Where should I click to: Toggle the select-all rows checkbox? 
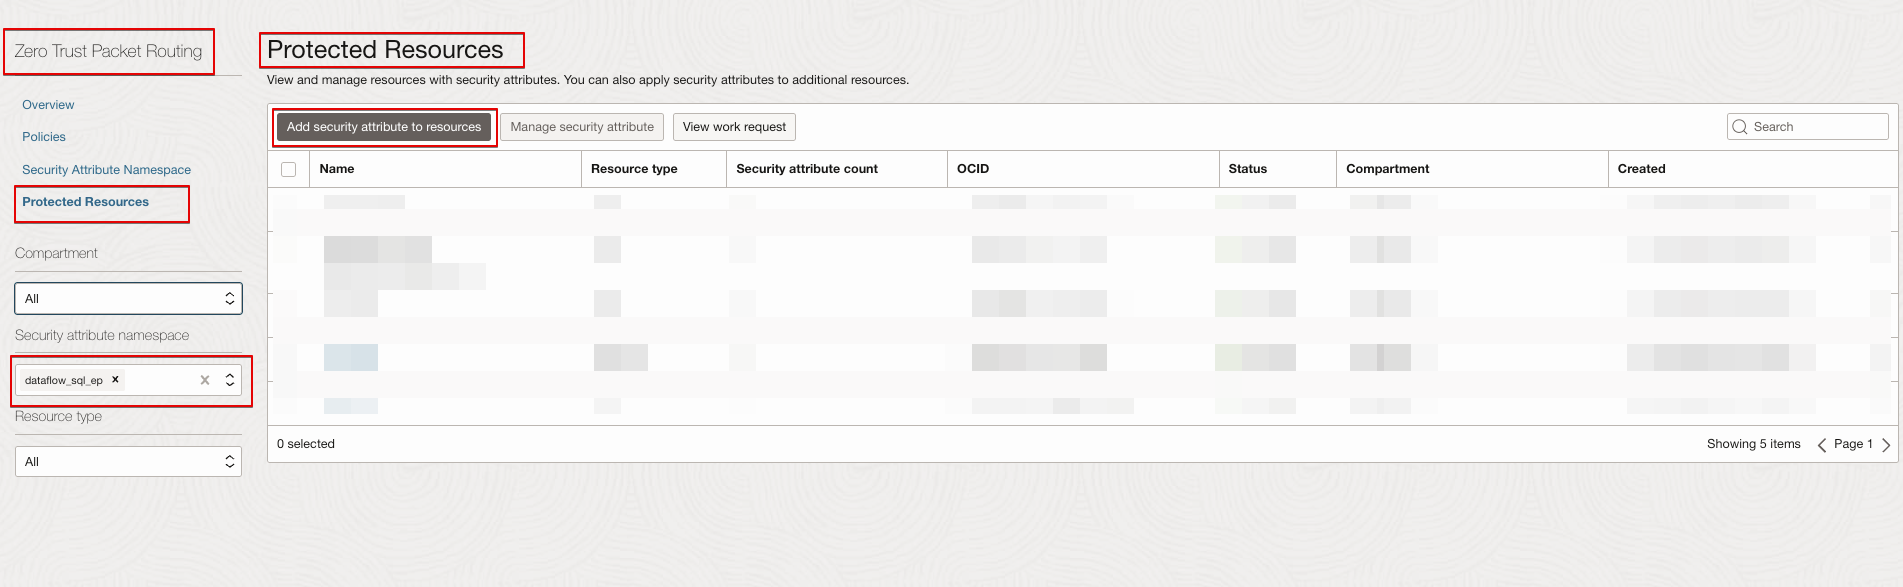pyautogui.click(x=289, y=169)
